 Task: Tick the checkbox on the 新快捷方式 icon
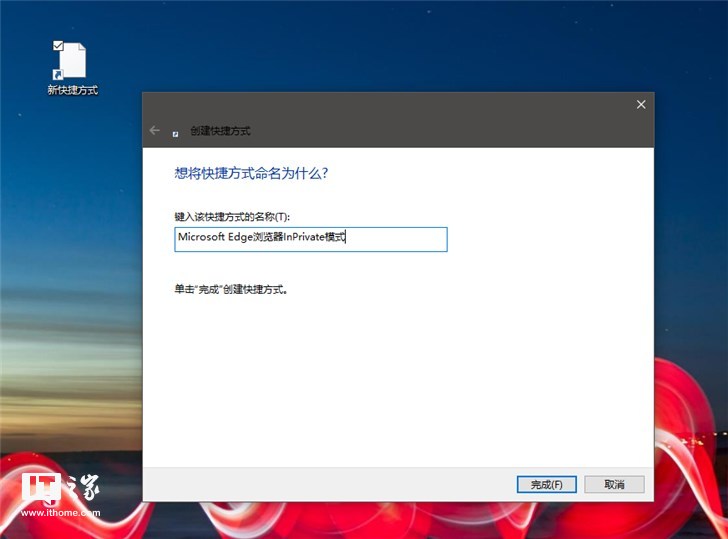tap(58, 45)
